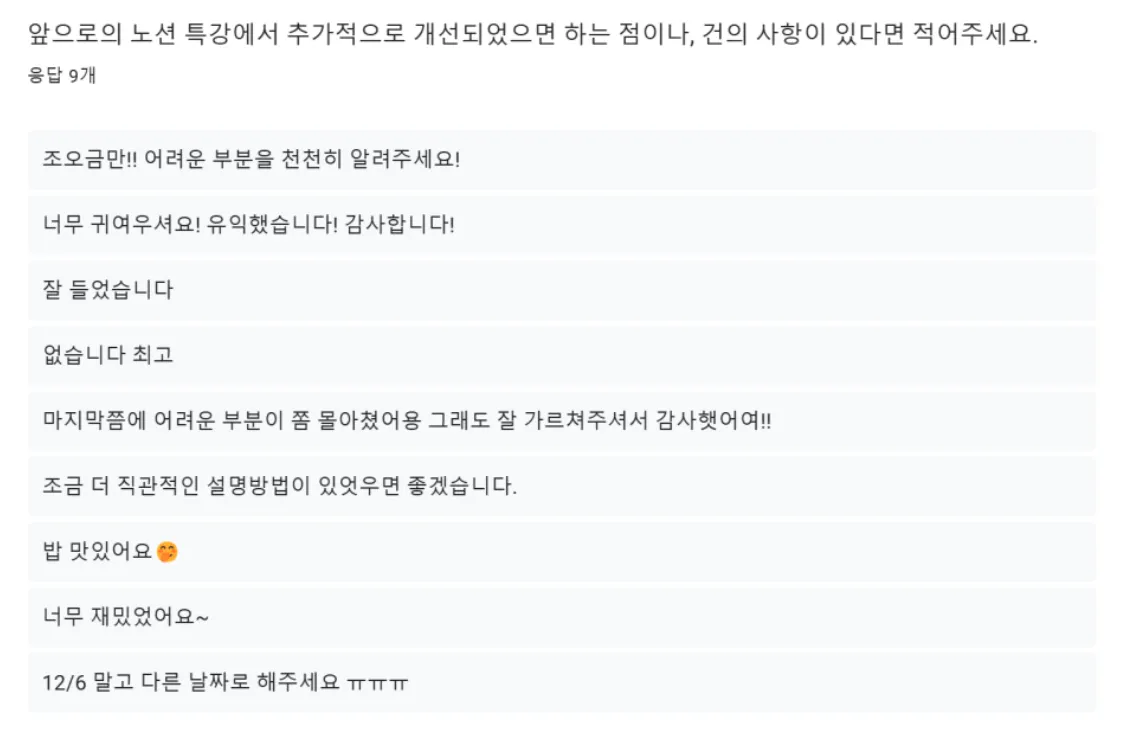This screenshot has width=1131, height=736.
Task: Select the response '조오금만!! 어려운 부분을 천천히 알려주세요!'
Action: 562,159
